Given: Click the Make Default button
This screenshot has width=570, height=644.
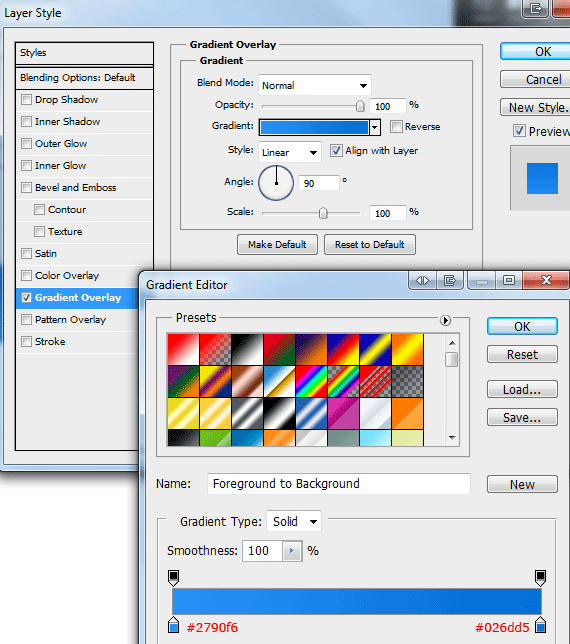Looking at the screenshot, I should (277, 245).
